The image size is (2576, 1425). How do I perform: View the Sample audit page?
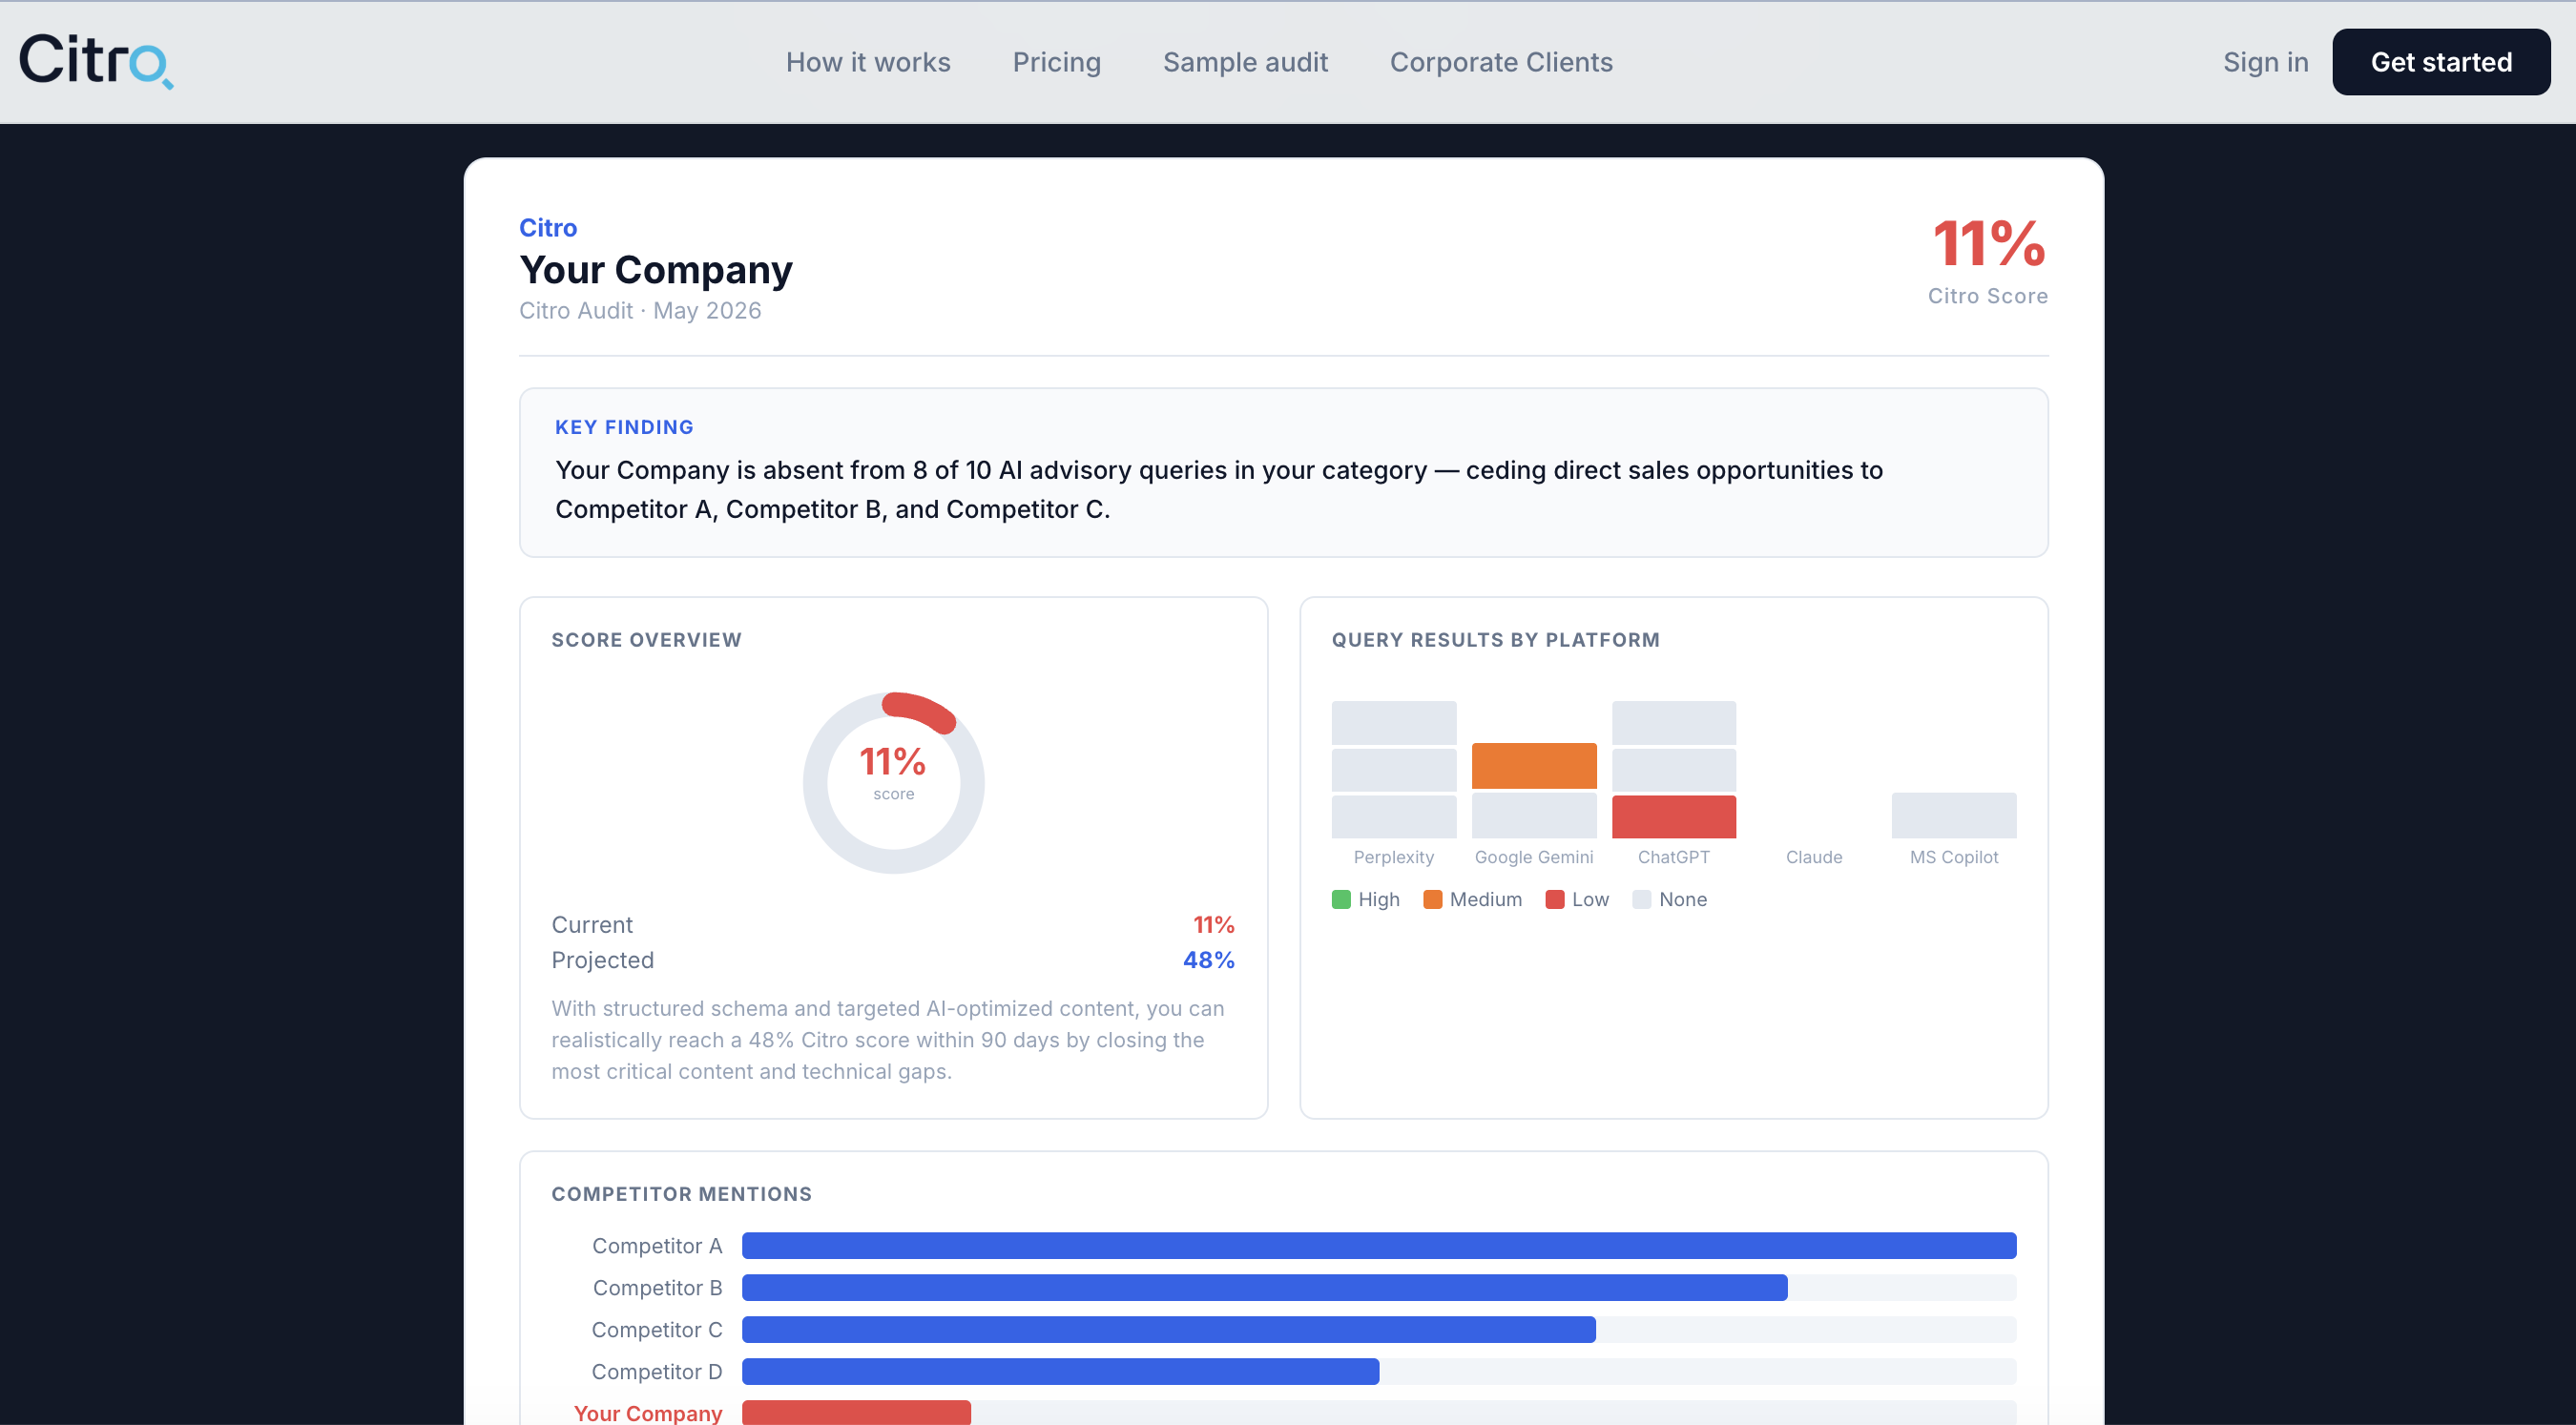[x=1245, y=62]
